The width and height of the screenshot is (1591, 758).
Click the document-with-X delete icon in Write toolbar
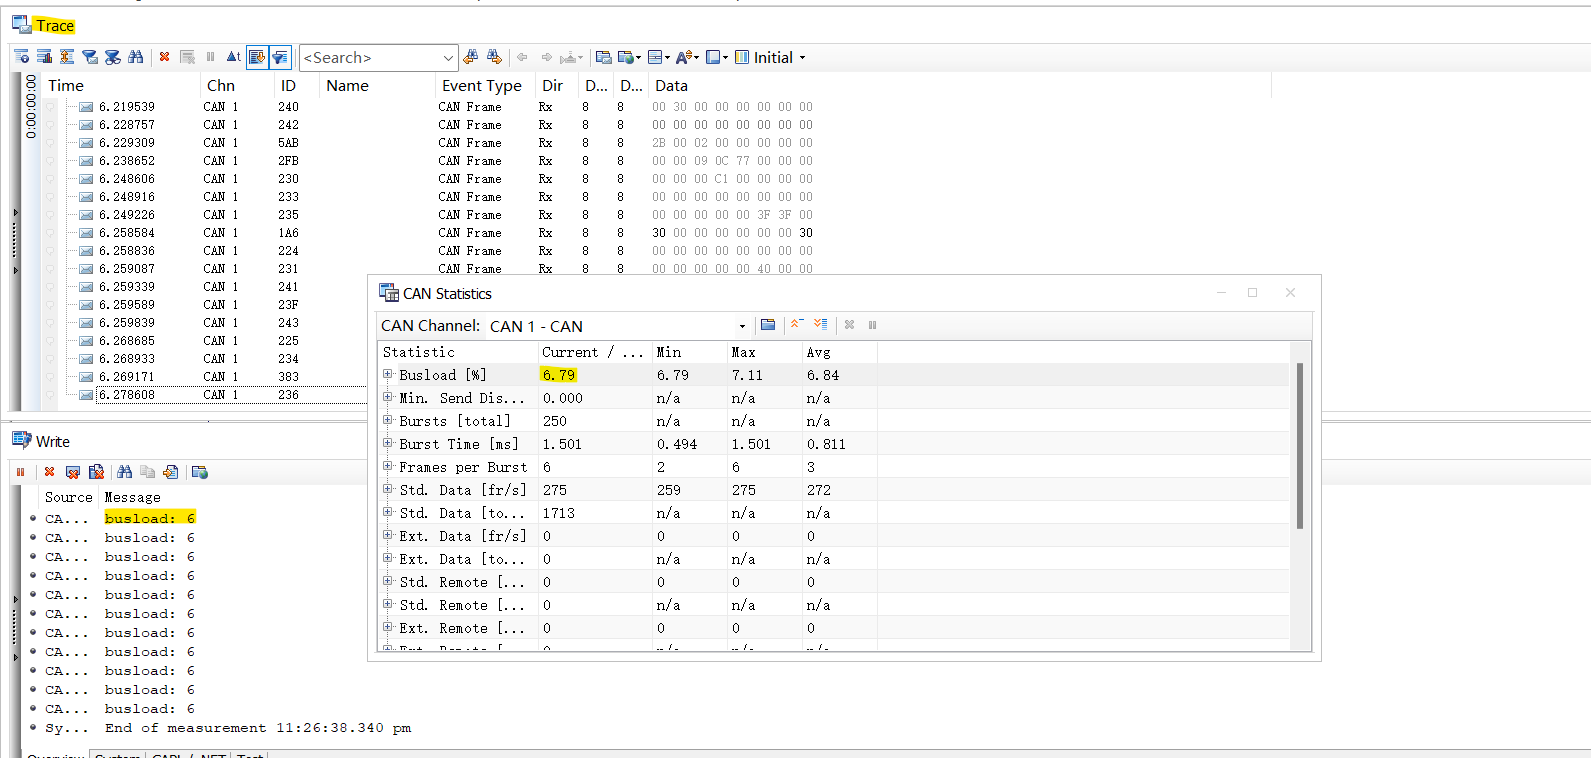96,472
